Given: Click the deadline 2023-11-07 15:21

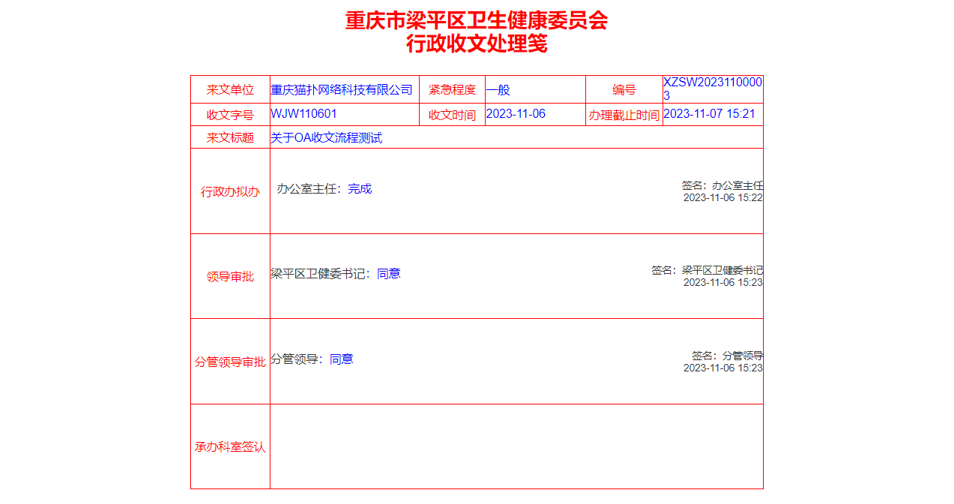Looking at the screenshot, I should click(709, 114).
